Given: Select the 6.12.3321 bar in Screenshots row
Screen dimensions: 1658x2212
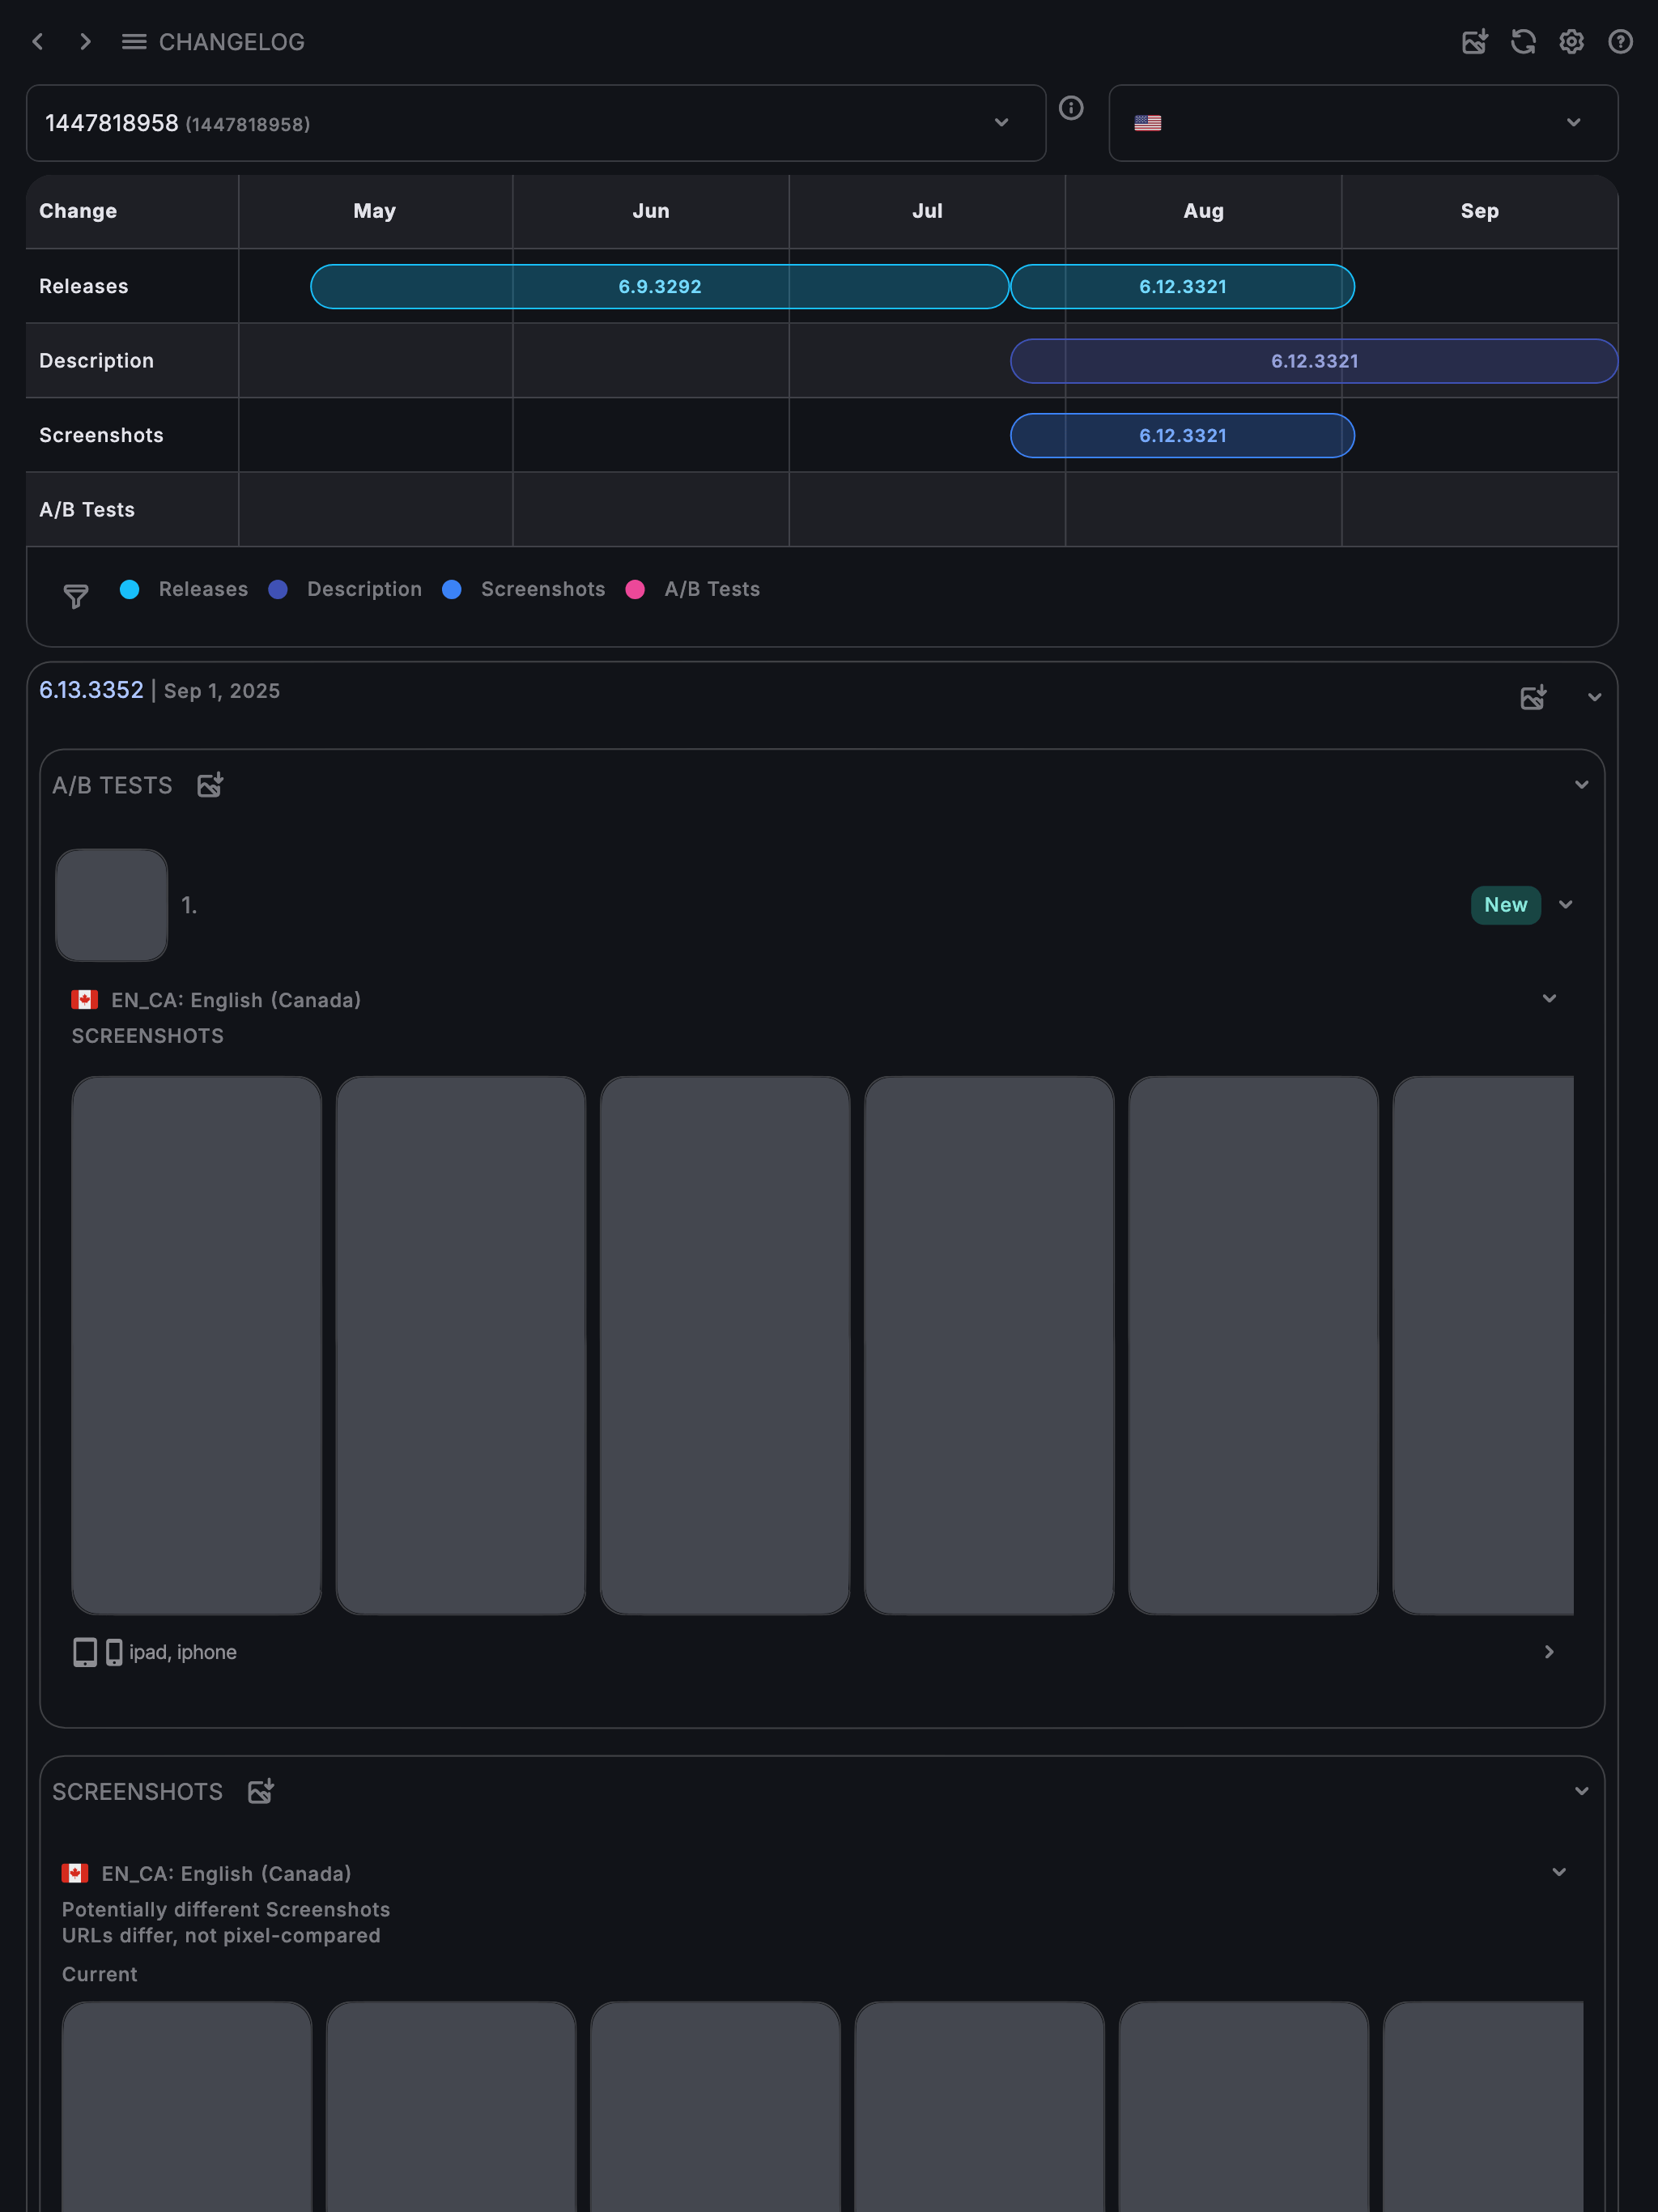Looking at the screenshot, I should pyautogui.click(x=1183, y=436).
